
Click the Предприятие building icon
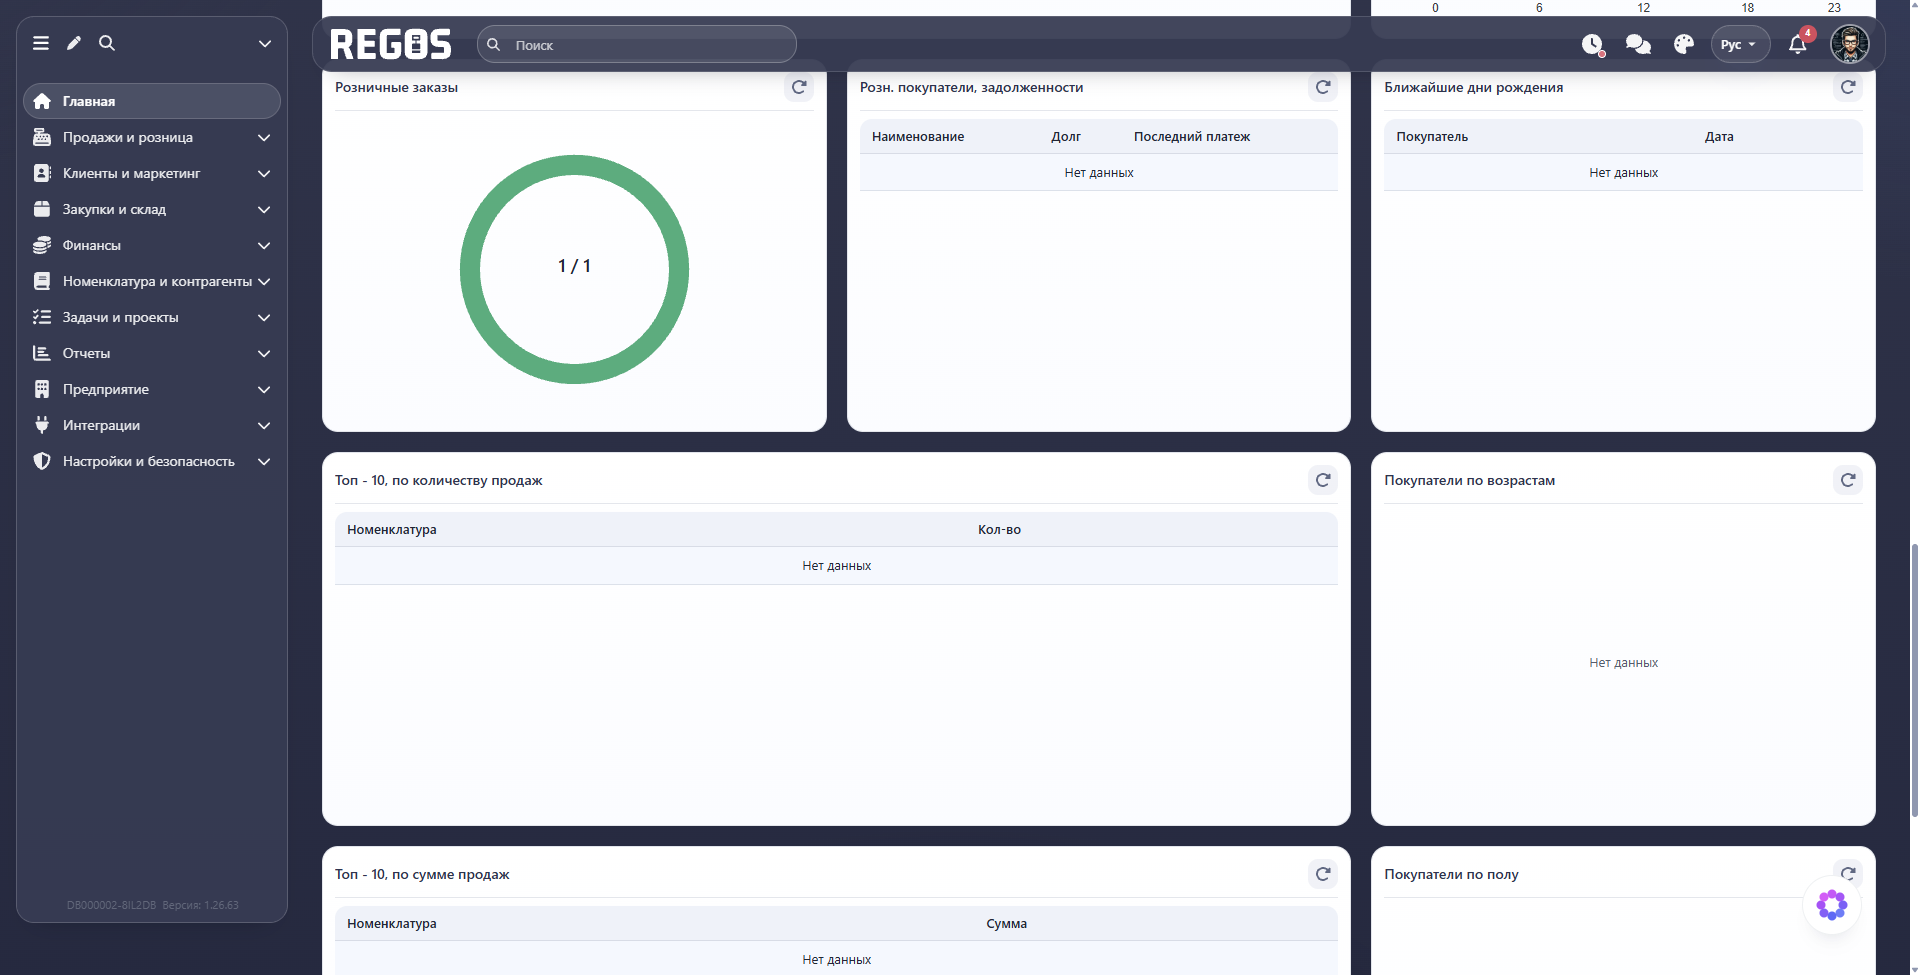click(x=42, y=389)
